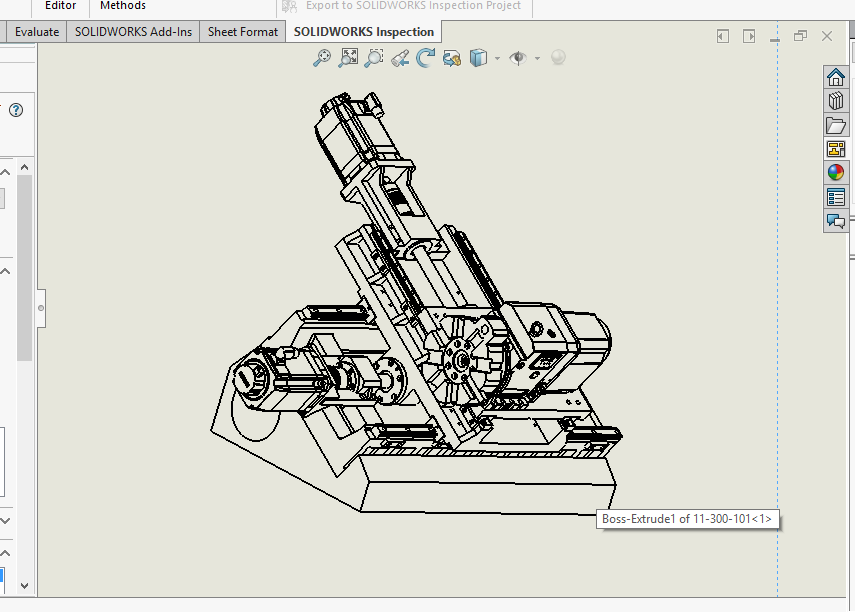
Task: Click the Display Style cube icon
Action: 478,58
